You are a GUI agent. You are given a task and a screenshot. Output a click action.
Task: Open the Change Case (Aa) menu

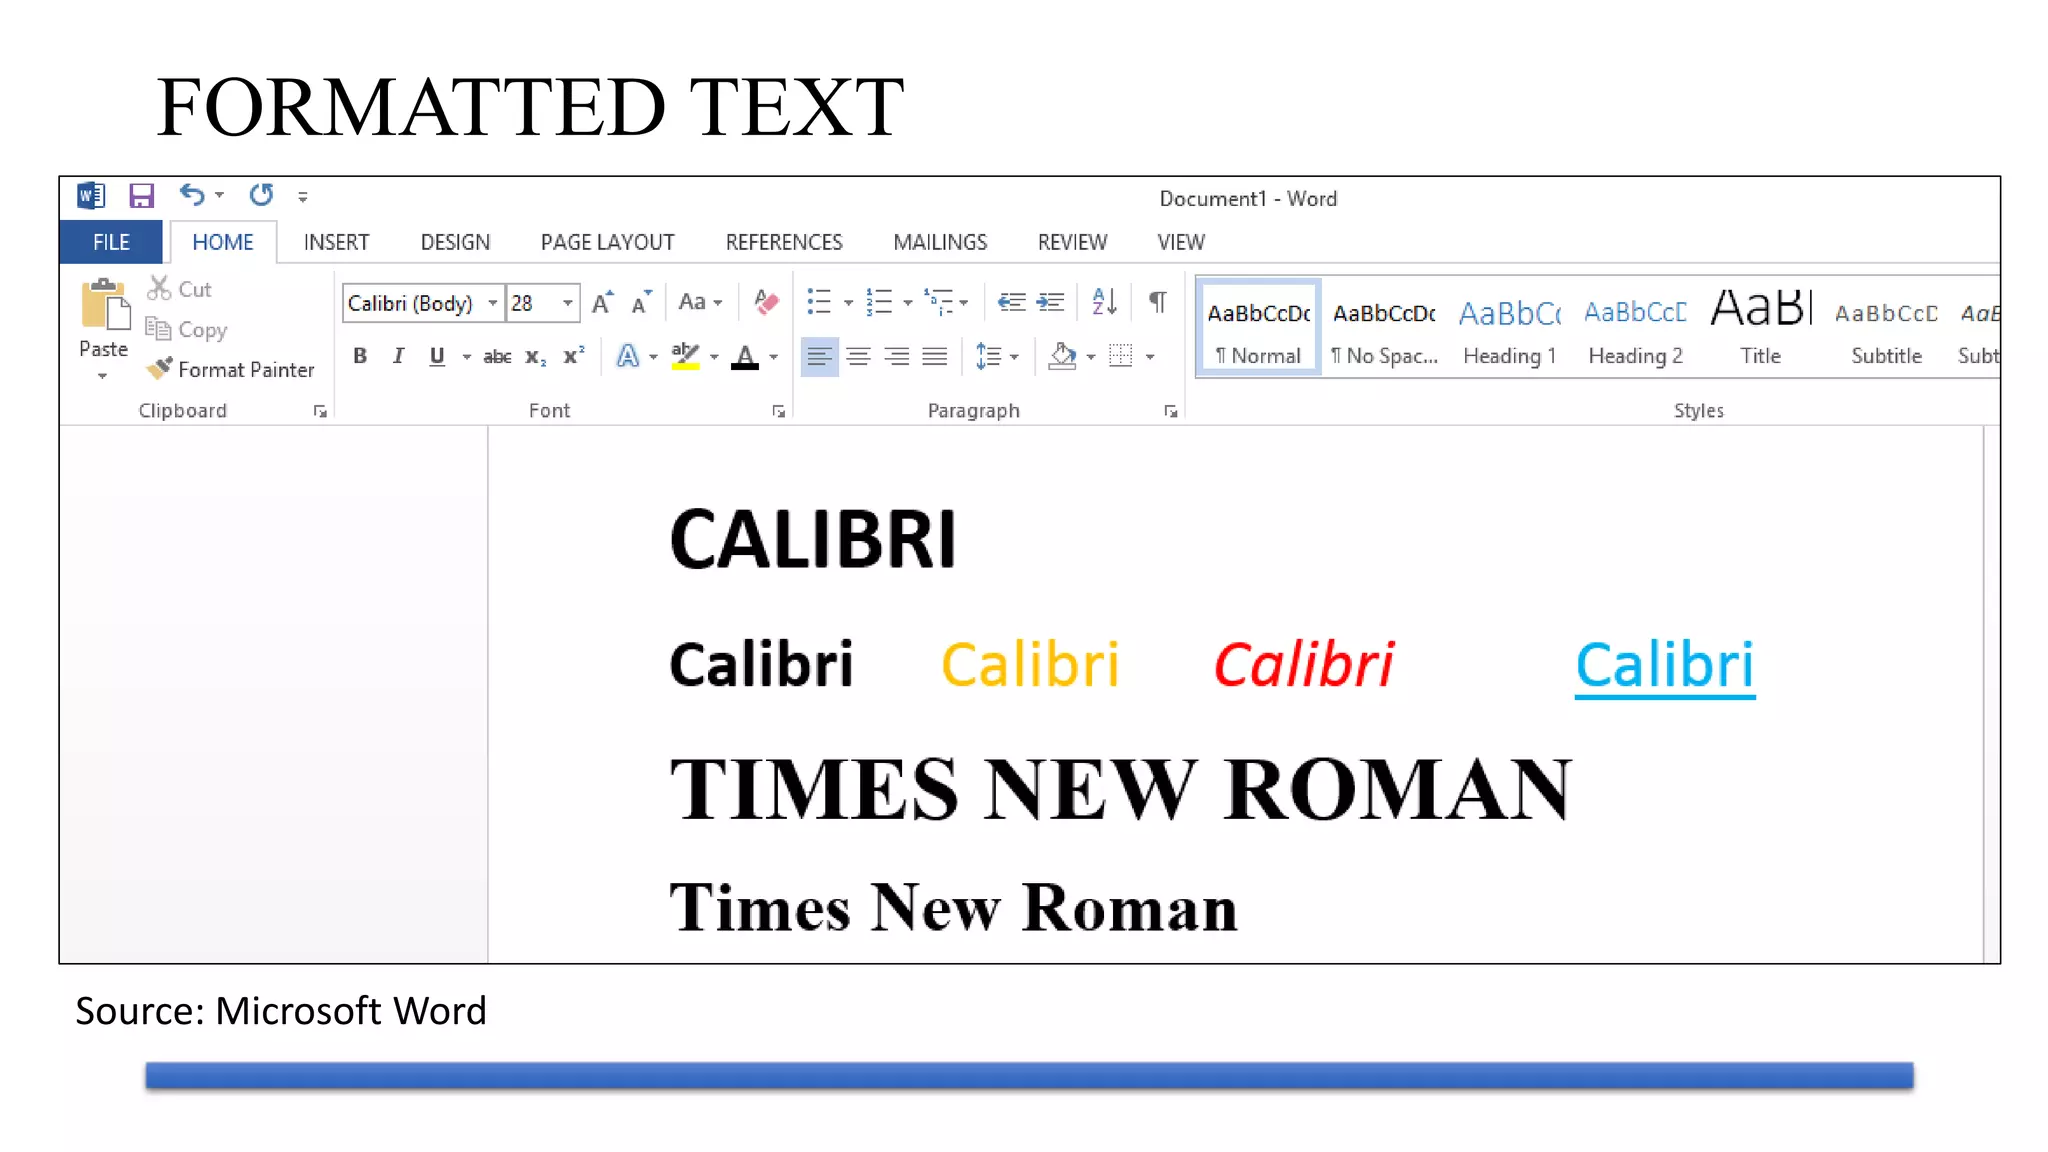tap(700, 302)
